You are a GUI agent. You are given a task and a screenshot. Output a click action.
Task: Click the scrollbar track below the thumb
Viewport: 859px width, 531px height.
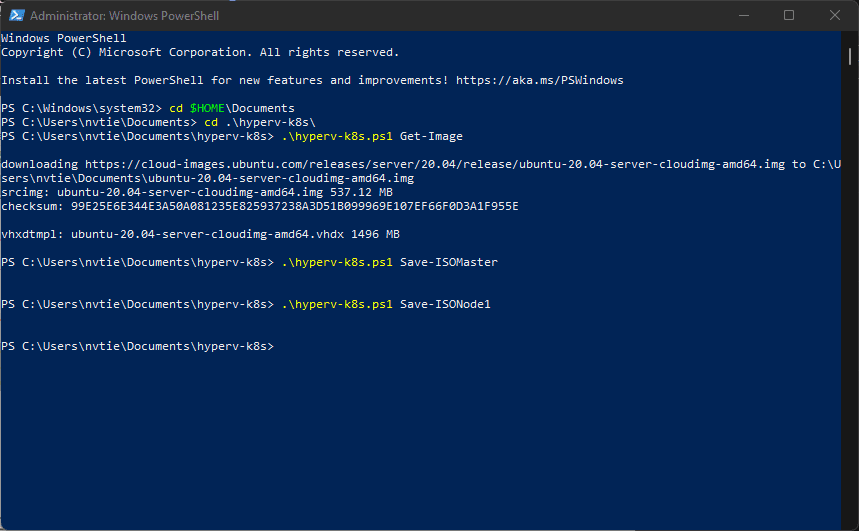click(x=850, y=296)
